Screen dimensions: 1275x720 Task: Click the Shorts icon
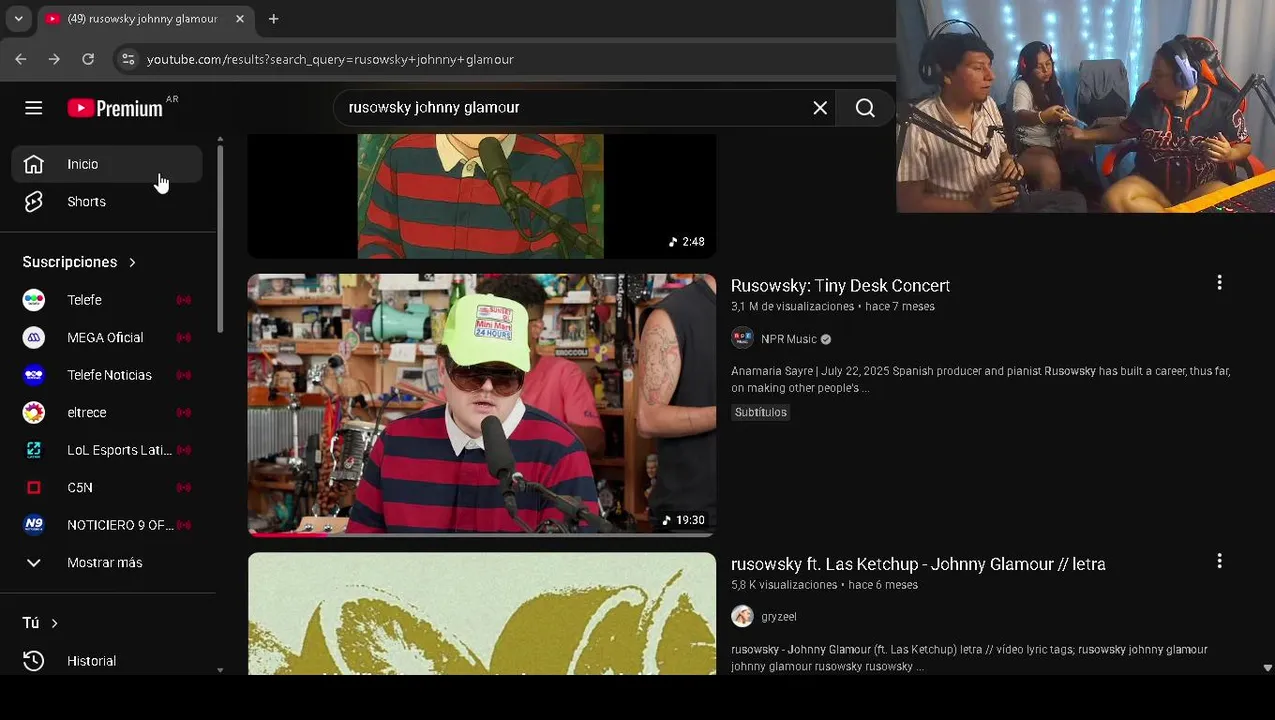34,202
